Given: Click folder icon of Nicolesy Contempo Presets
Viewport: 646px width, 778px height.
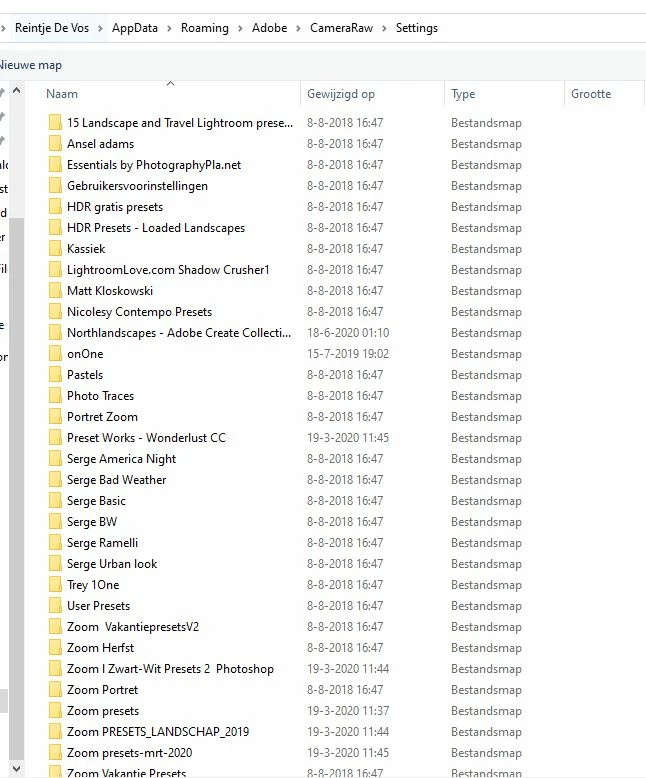Looking at the screenshot, I should coord(55,312).
